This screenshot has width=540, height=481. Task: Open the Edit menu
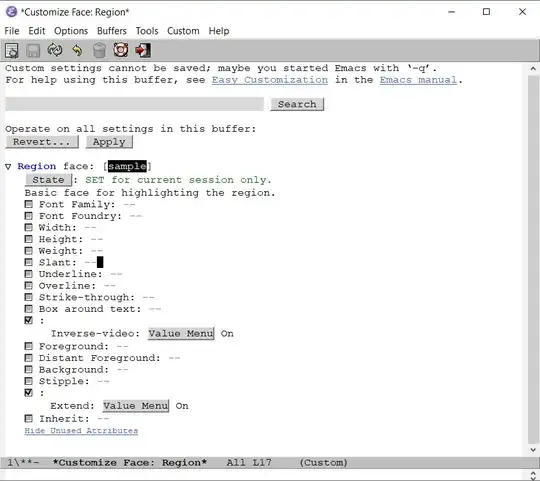click(x=37, y=31)
